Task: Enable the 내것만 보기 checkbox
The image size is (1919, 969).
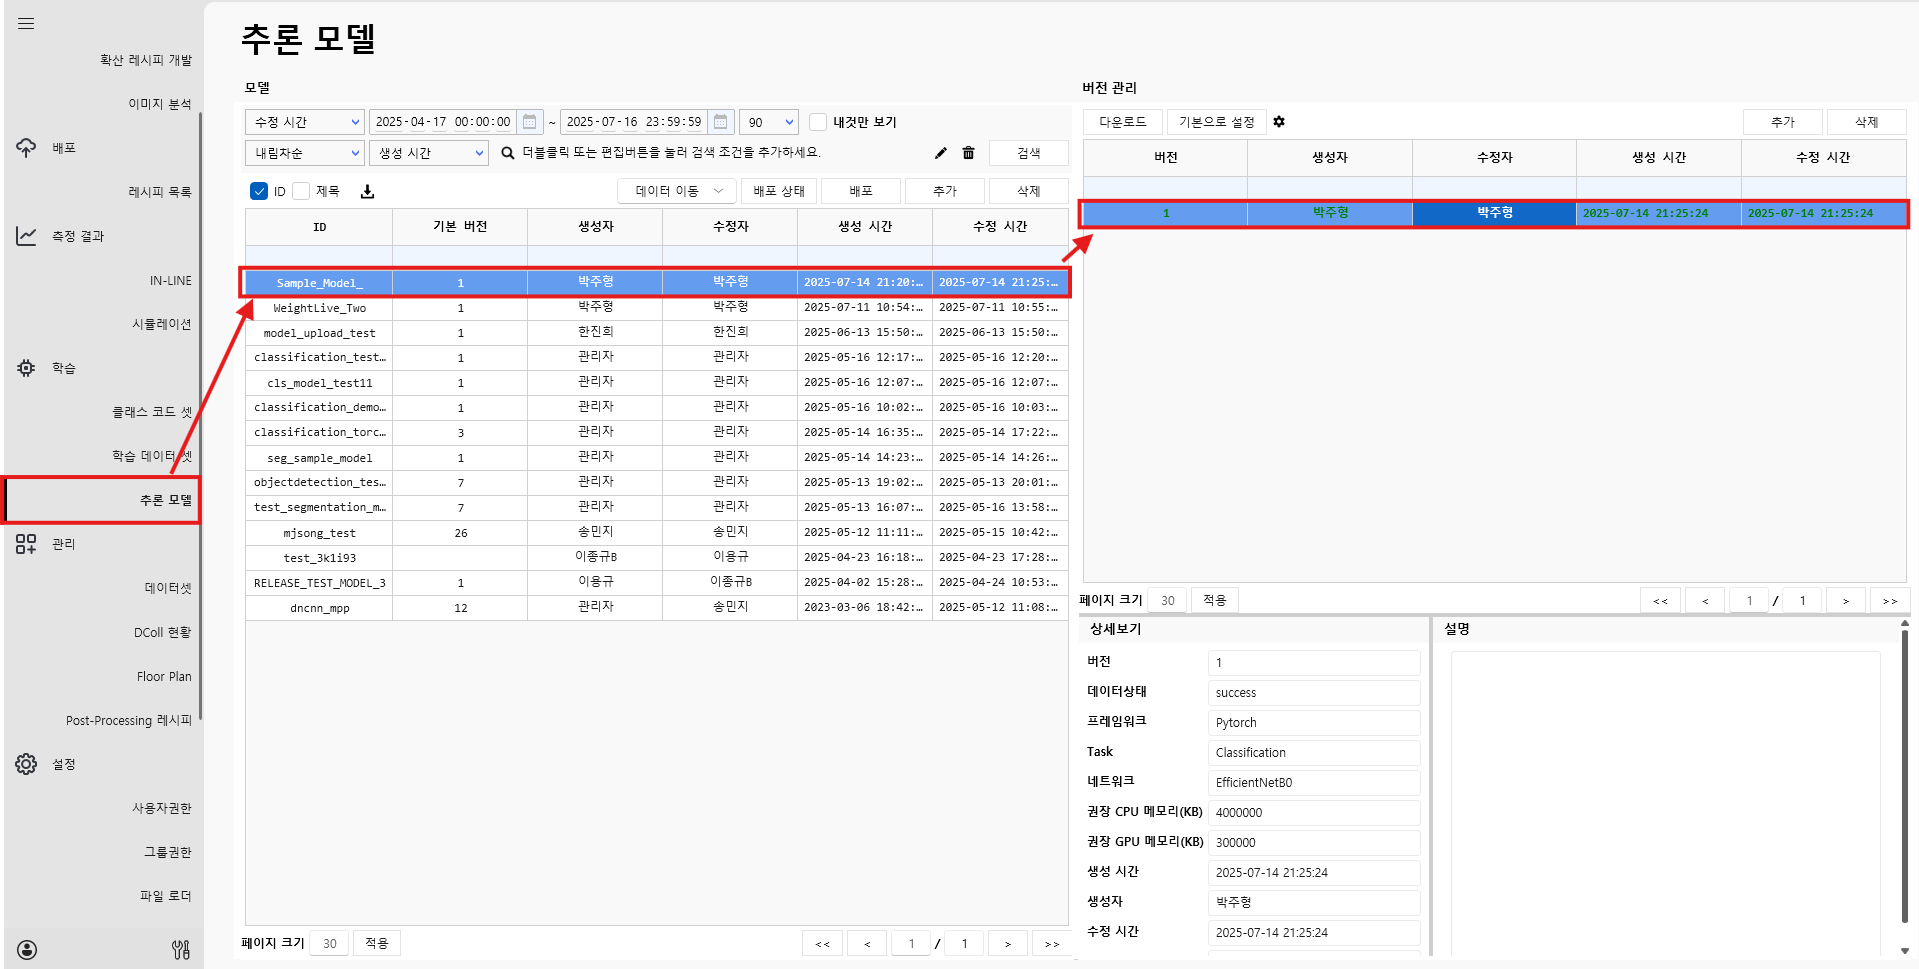Action: pyautogui.click(x=818, y=122)
